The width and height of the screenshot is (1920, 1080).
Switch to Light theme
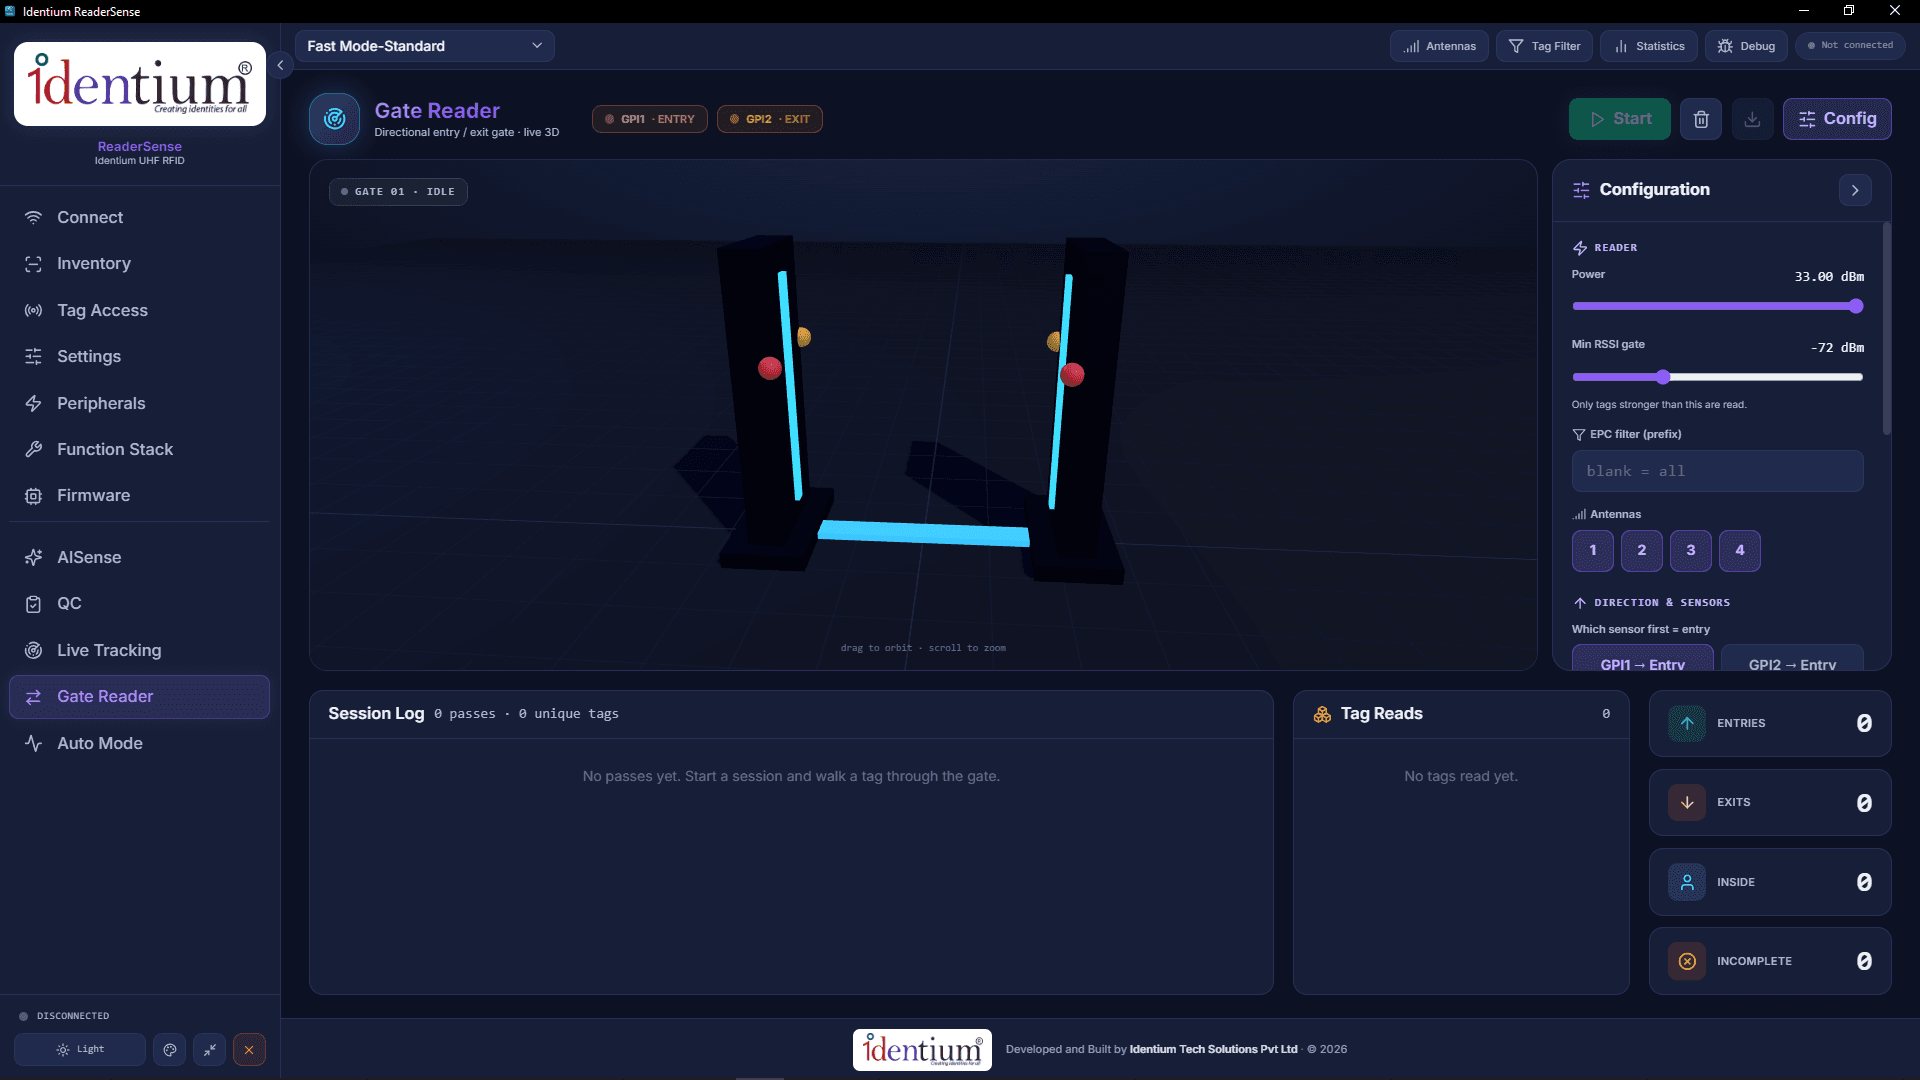point(80,1050)
